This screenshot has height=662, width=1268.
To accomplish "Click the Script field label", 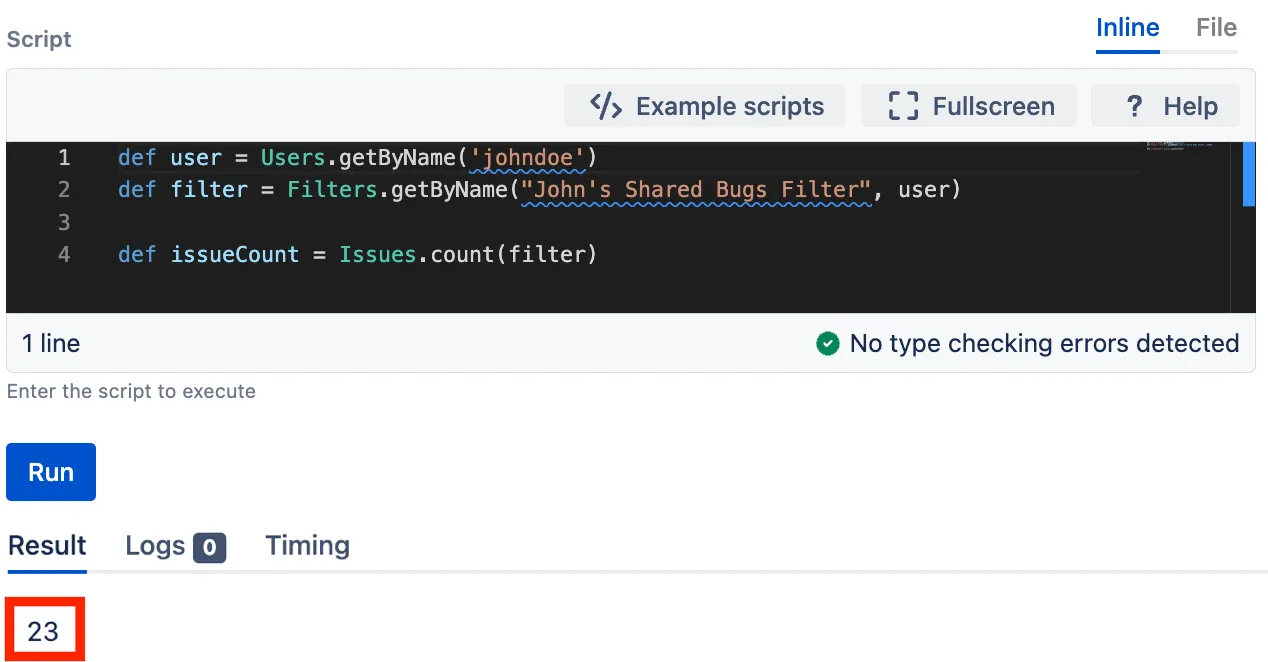I will [x=39, y=40].
